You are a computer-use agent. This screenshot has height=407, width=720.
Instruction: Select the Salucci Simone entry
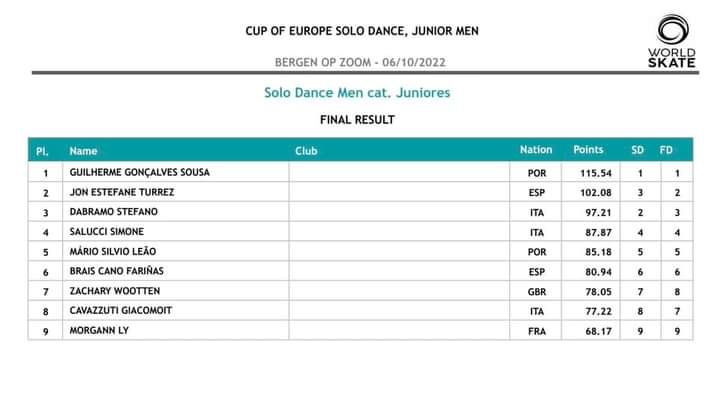pos(107,232)
